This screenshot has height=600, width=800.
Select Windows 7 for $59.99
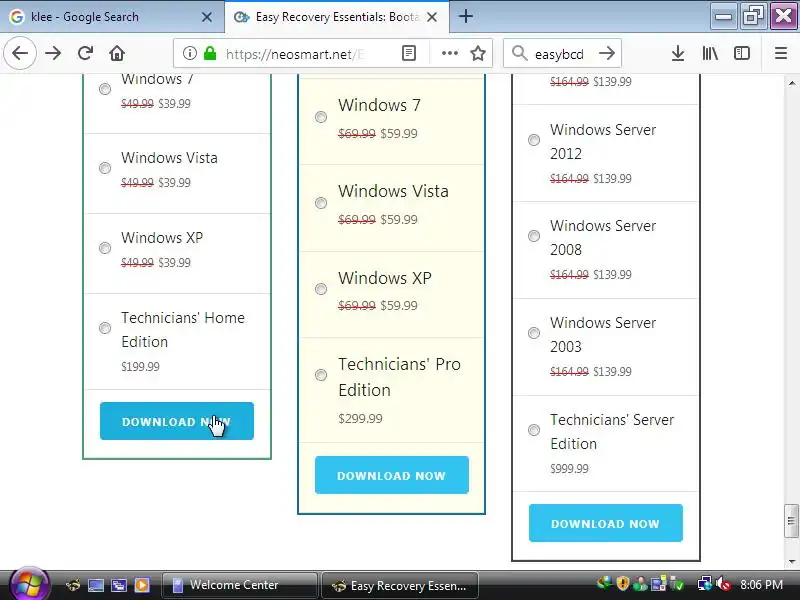[x=320, y=117]
